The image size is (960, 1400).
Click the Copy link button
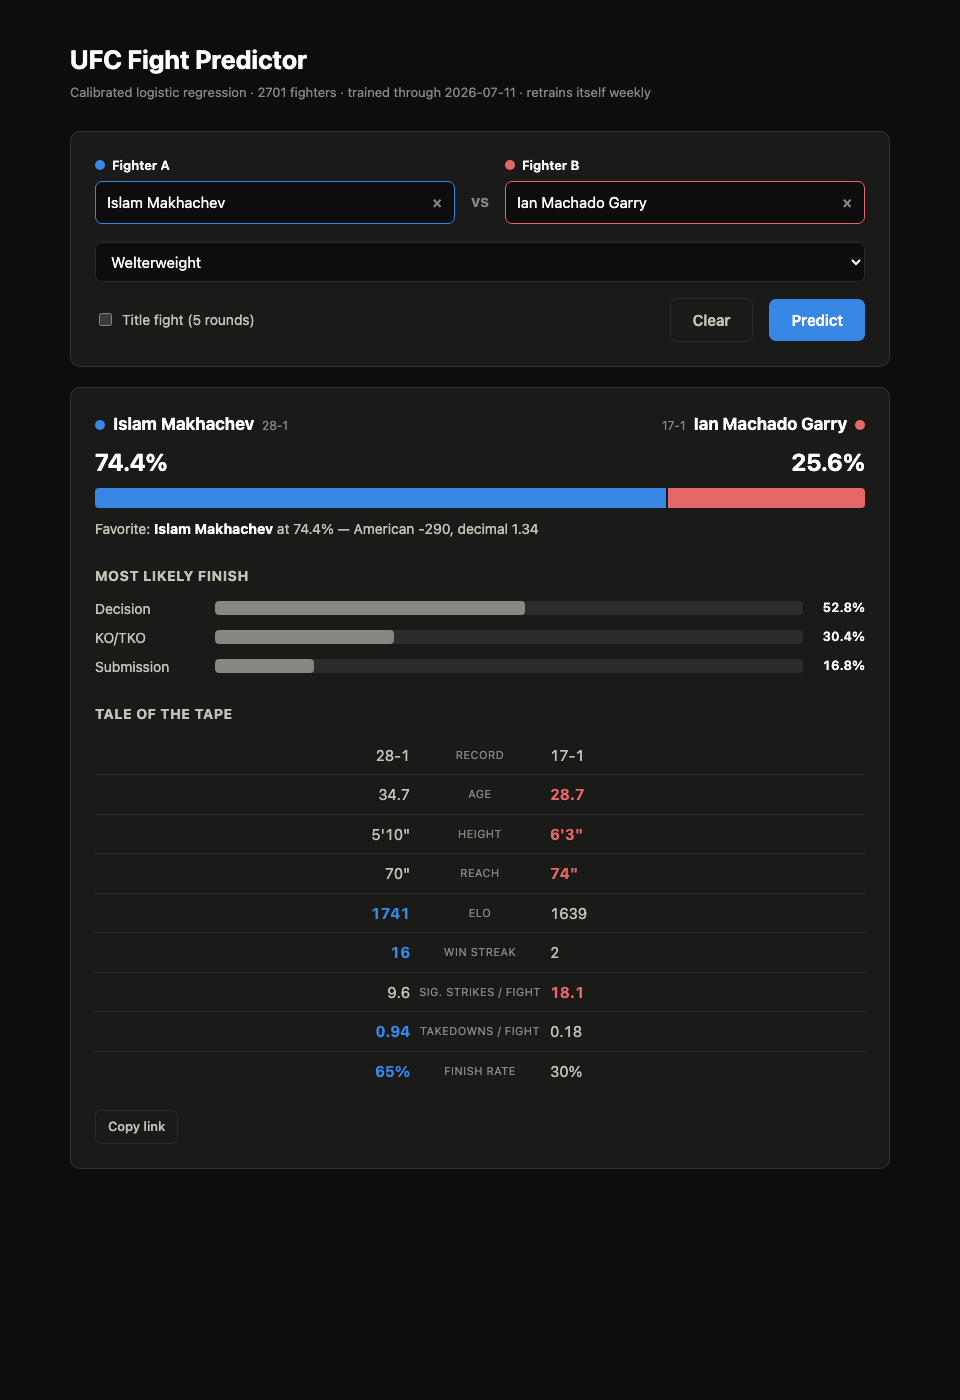pyautogui.click(x=136, y=1126)
